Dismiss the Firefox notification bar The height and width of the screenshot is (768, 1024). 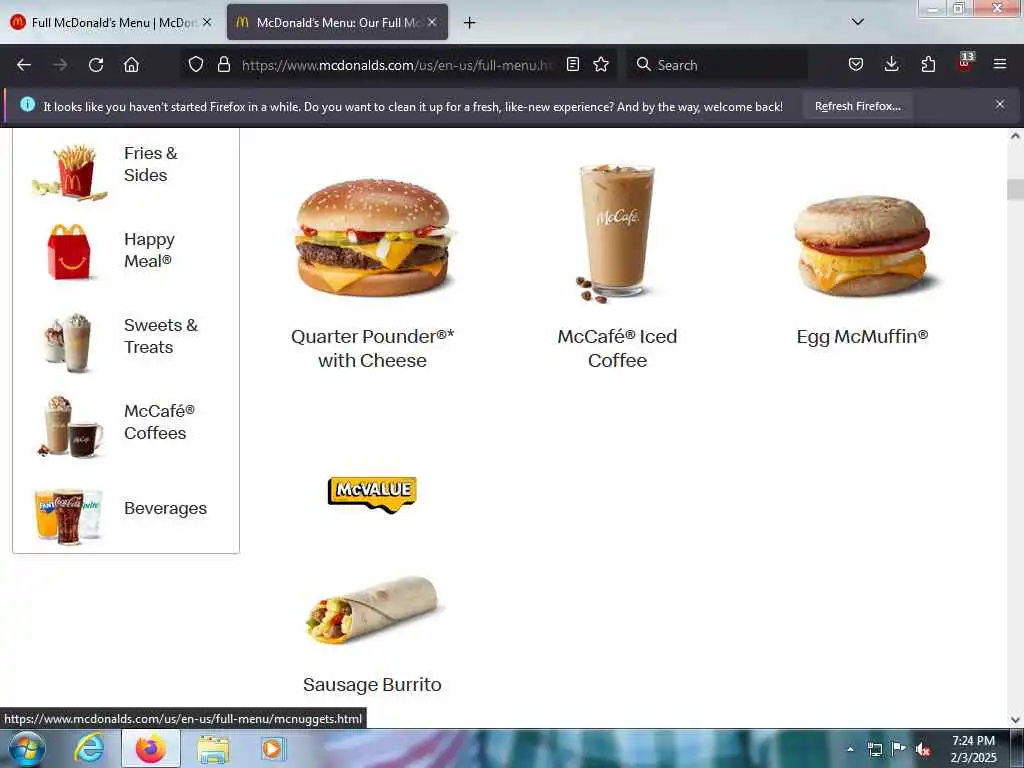(x=1000, y=104)
